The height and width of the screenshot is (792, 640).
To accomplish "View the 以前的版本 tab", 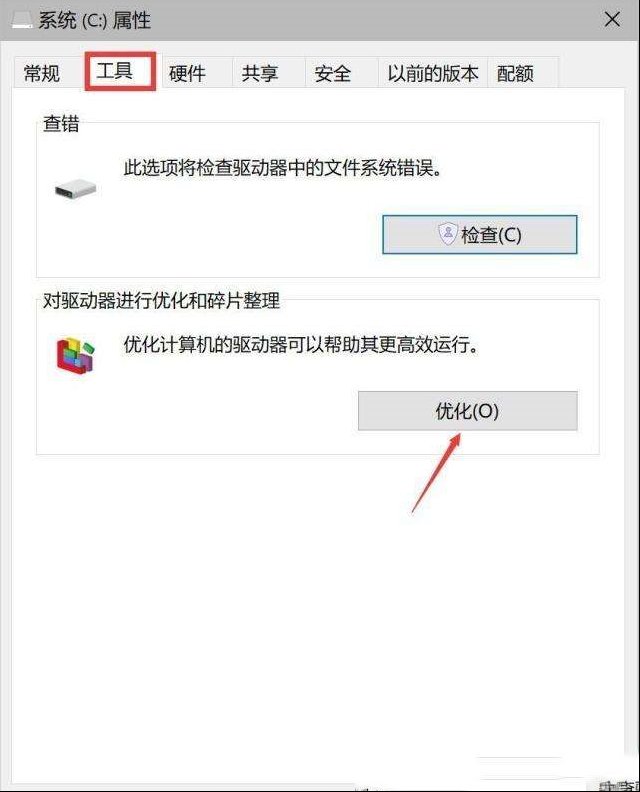I will click(x=433, y=74).
